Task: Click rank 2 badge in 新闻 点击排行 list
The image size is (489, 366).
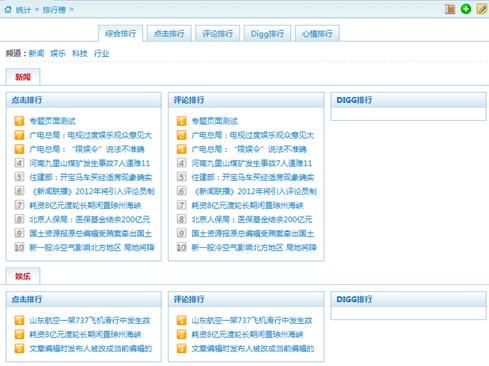Action: coord(19,135)
